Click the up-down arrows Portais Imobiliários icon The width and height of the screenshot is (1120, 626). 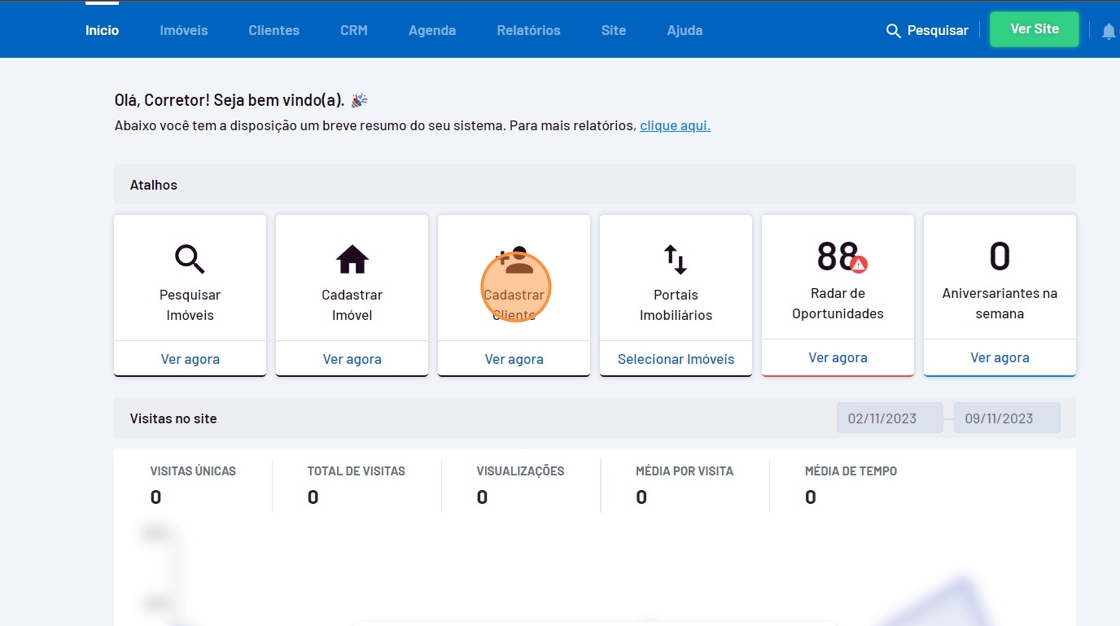pos(676,259)
